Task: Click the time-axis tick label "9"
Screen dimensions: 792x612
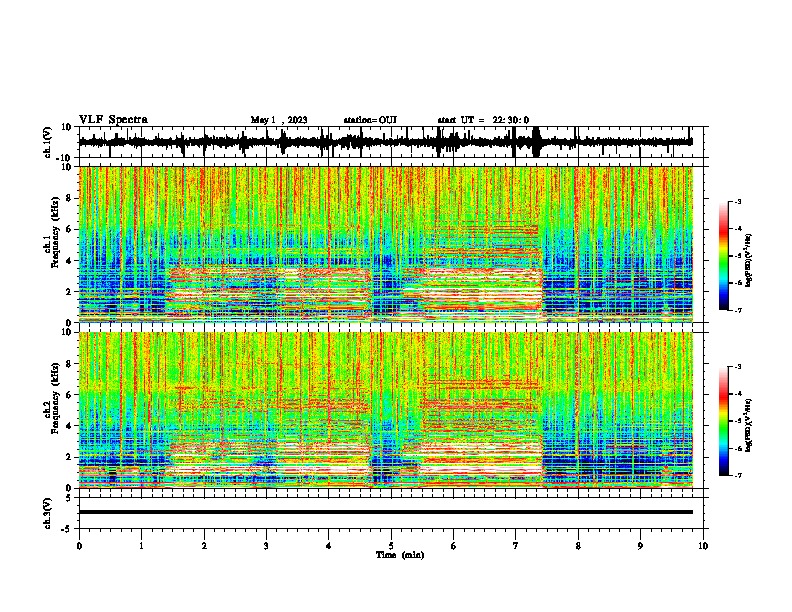Action: point(640,546)
